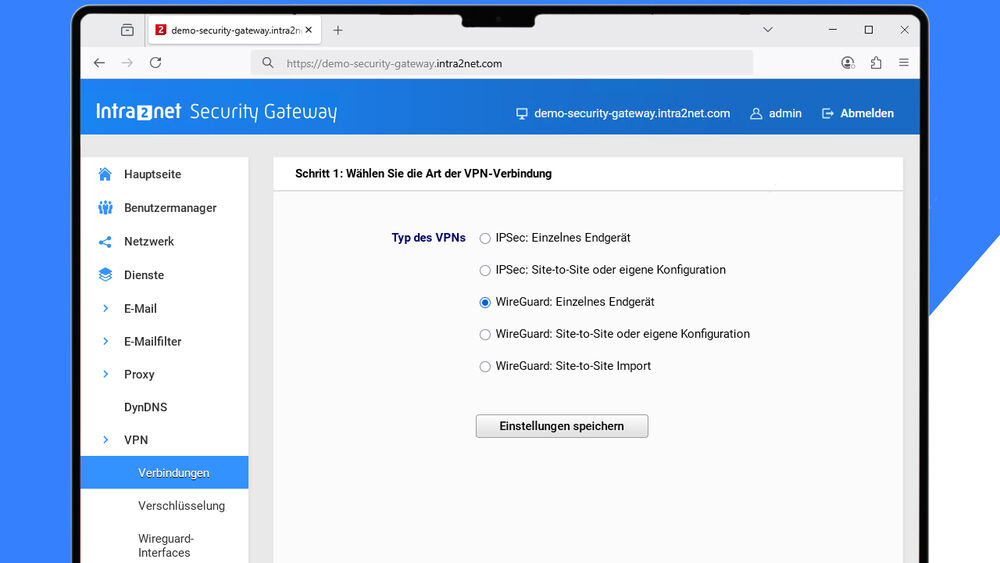1000x563 pixels.
Task: Click the admin user icon in header
Action: 756,114
